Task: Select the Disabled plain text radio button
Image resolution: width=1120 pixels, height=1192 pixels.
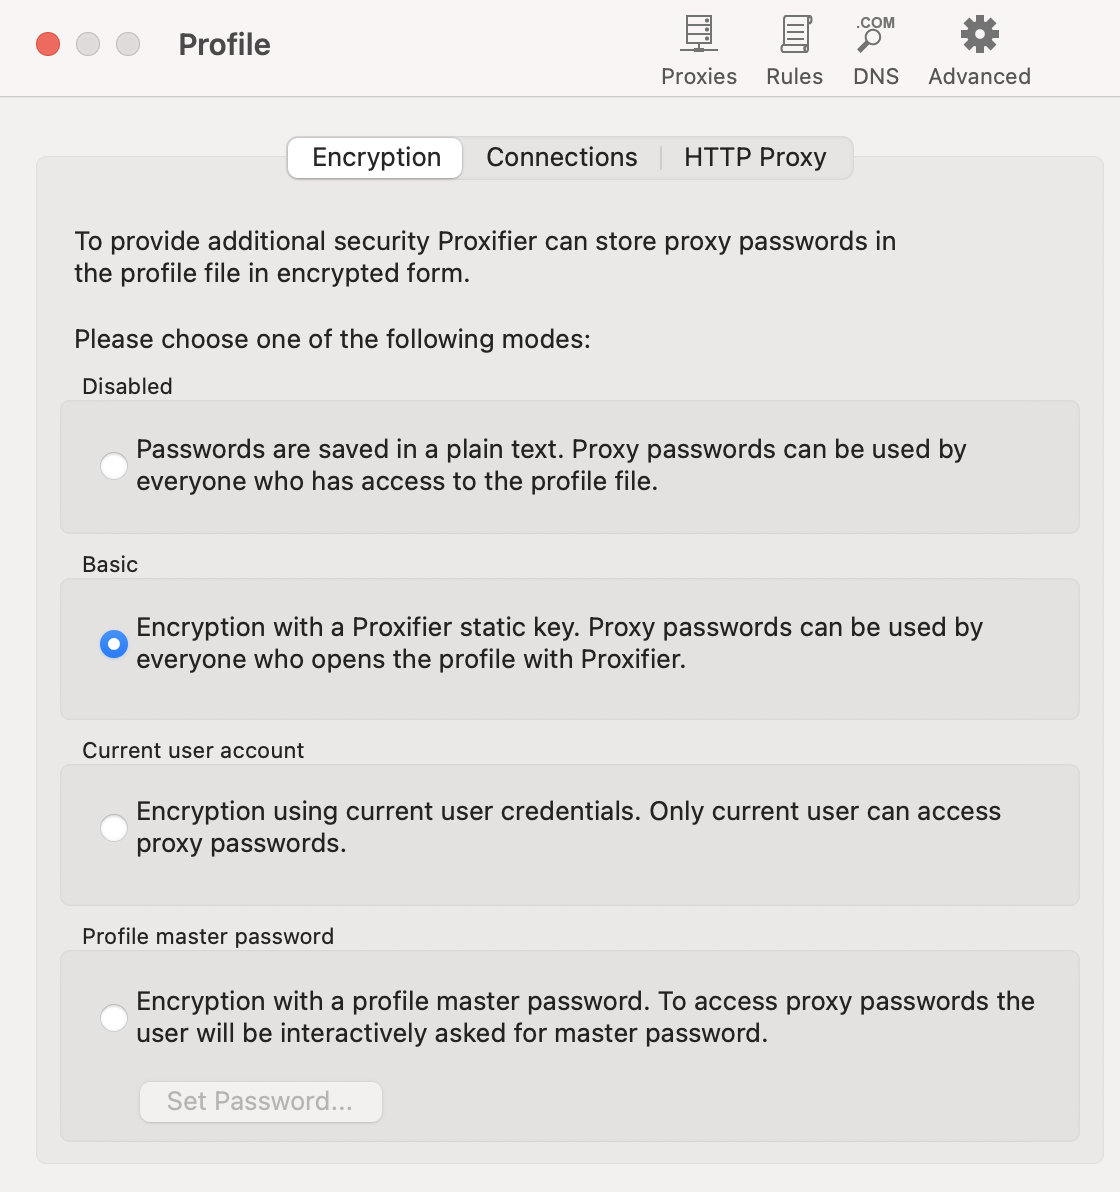Action: (114, 465)
